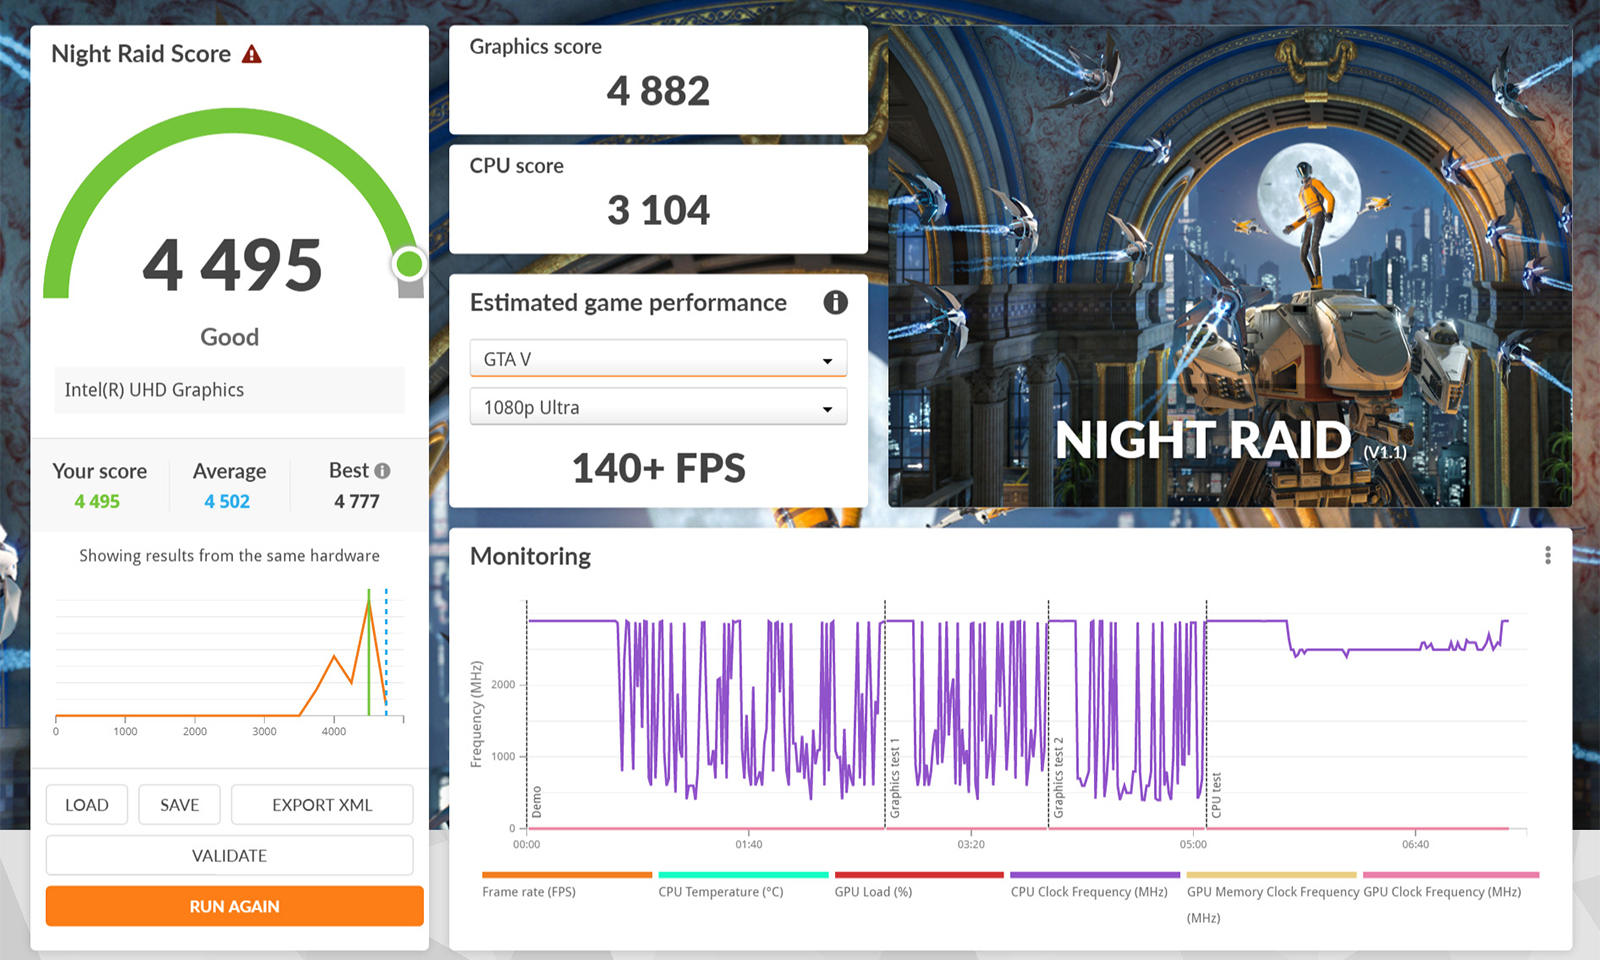The height and width of the screenshot is (960, 1600).
Task: Toggle the Frame rate (FPS) legend item
Action: point(529,892)
